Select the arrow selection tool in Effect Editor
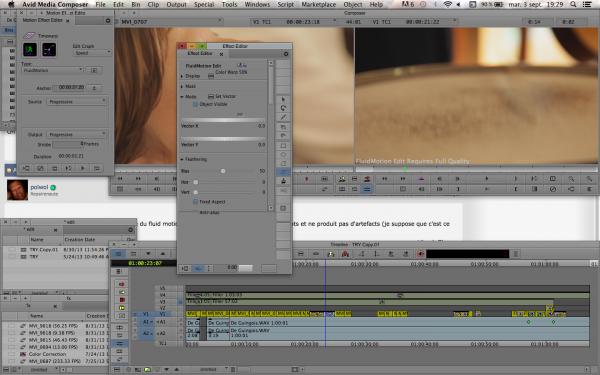Image resolution: width=600 pixels, height=375 pixels. (283, 99)
